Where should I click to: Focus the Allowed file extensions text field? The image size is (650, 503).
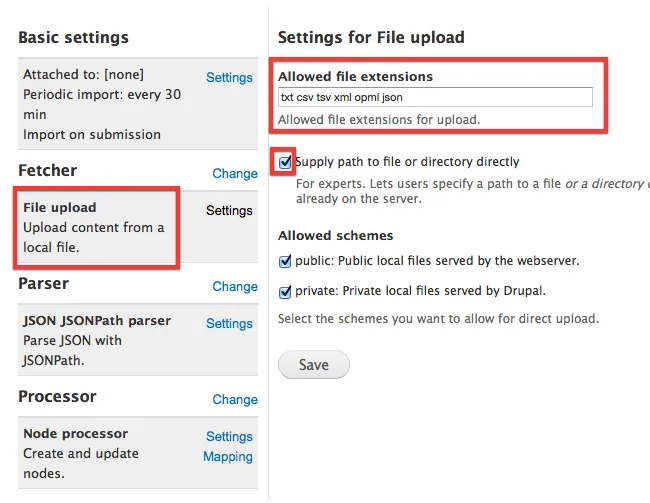click(435, 97)
